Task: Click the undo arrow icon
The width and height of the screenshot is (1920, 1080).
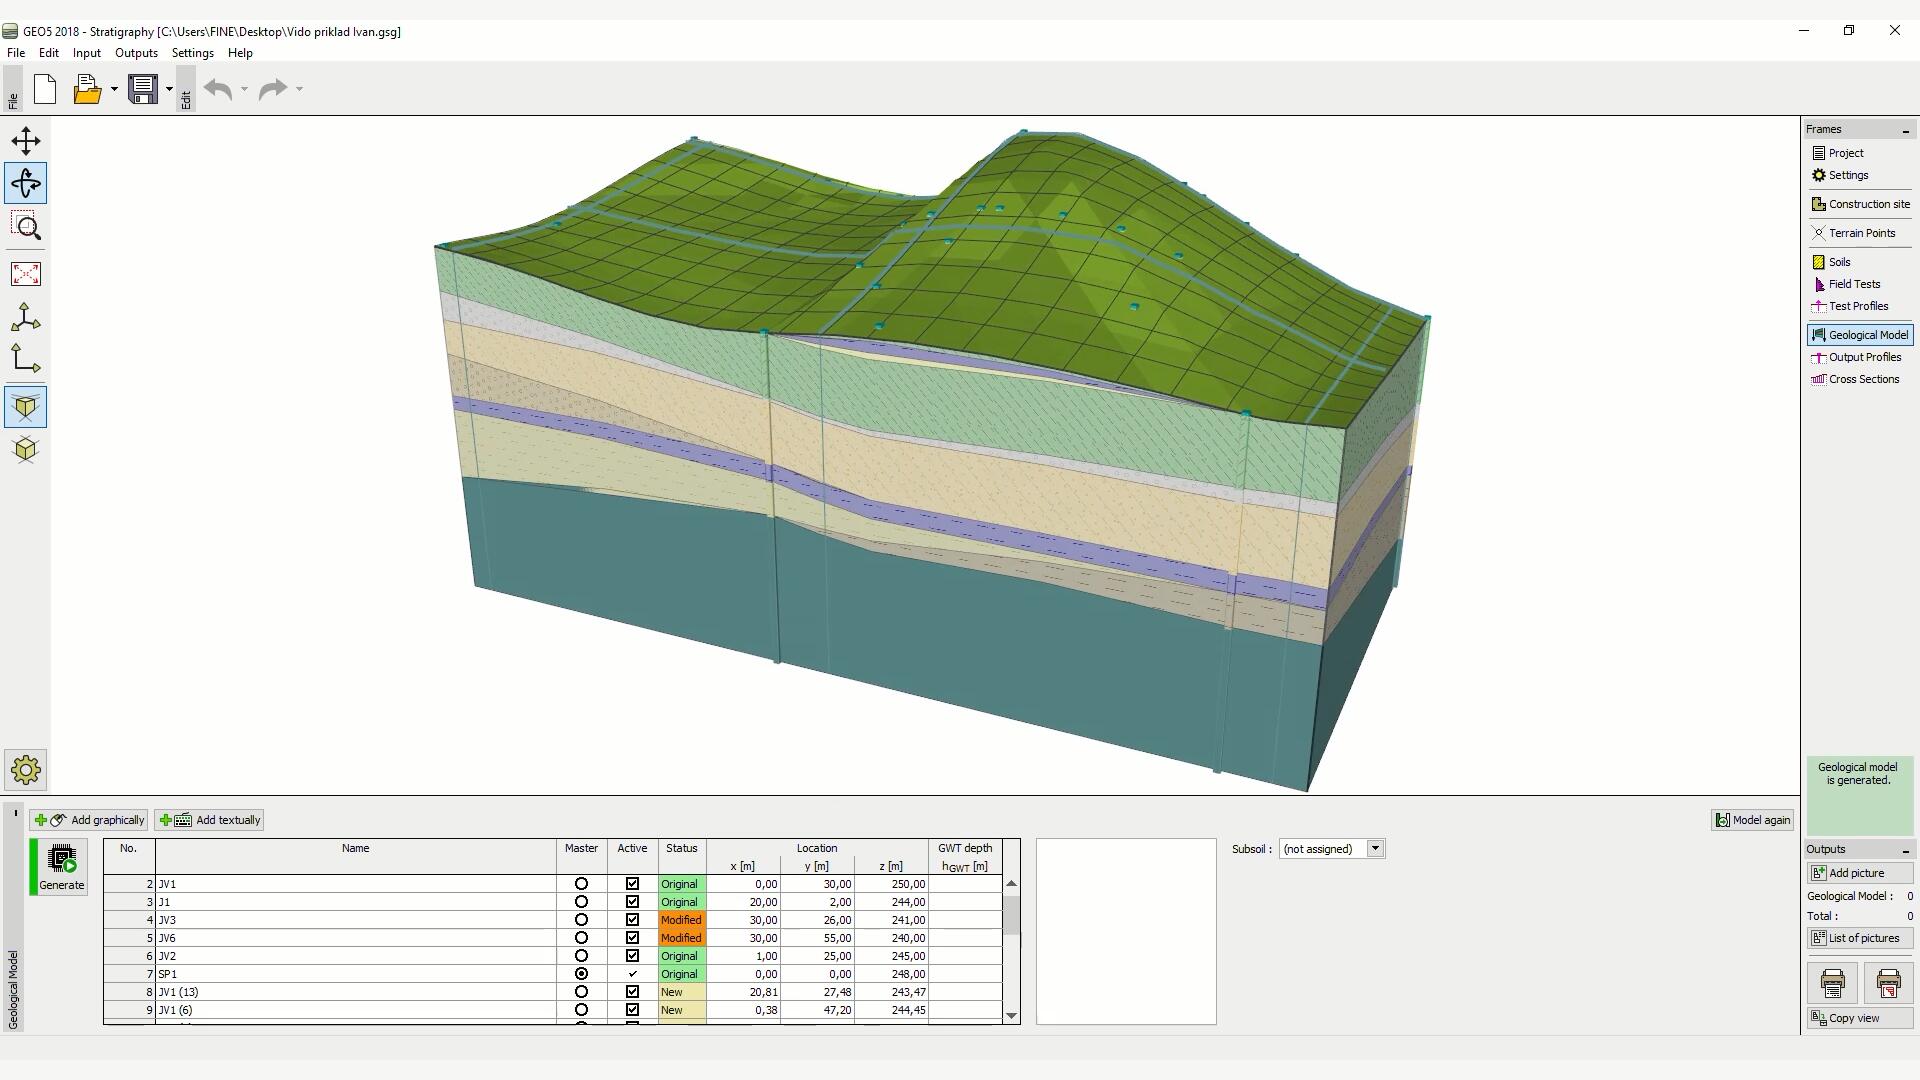Action: [x=218, y=89]
